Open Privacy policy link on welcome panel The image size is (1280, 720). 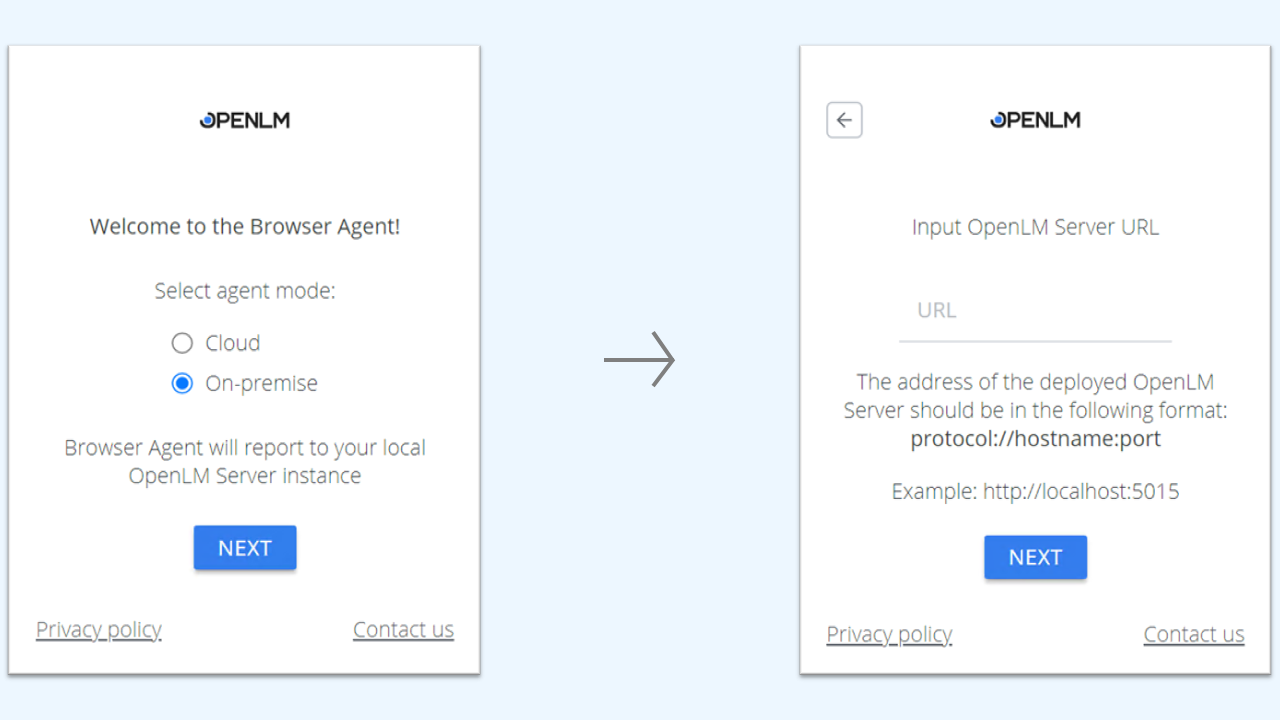pos(99,629)
